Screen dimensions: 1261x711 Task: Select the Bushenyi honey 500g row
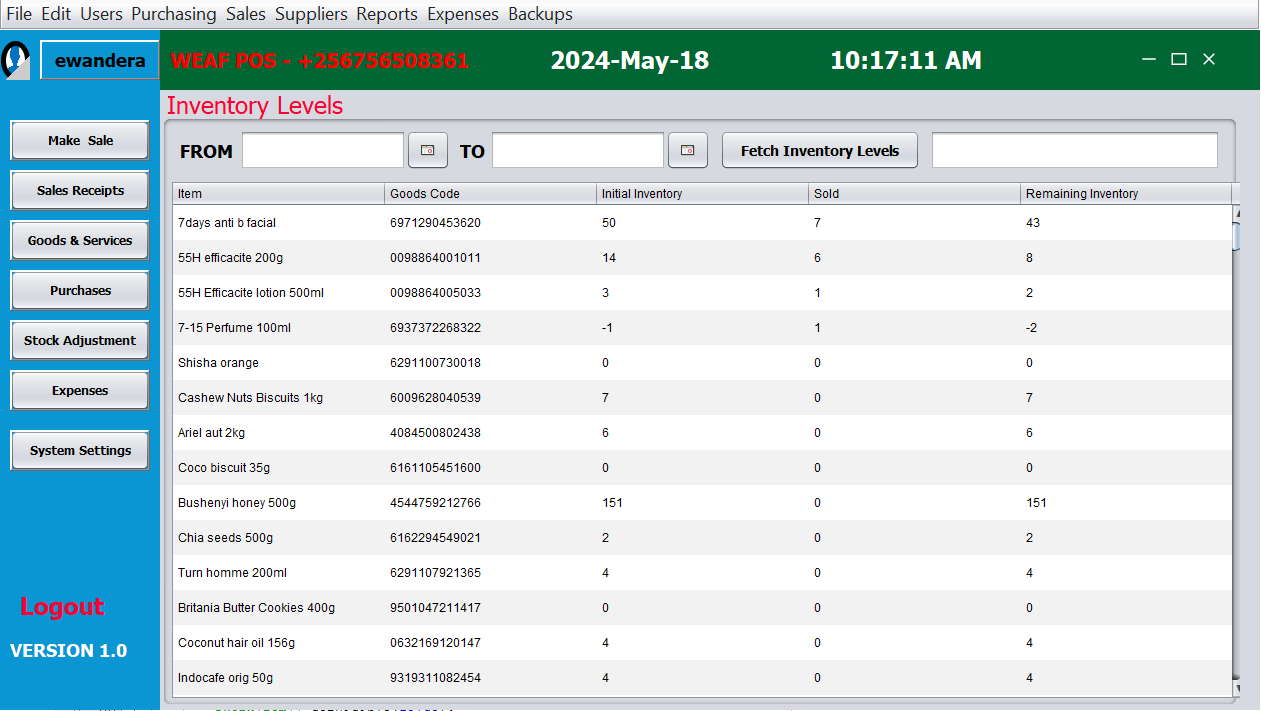(x=237, y=503)
